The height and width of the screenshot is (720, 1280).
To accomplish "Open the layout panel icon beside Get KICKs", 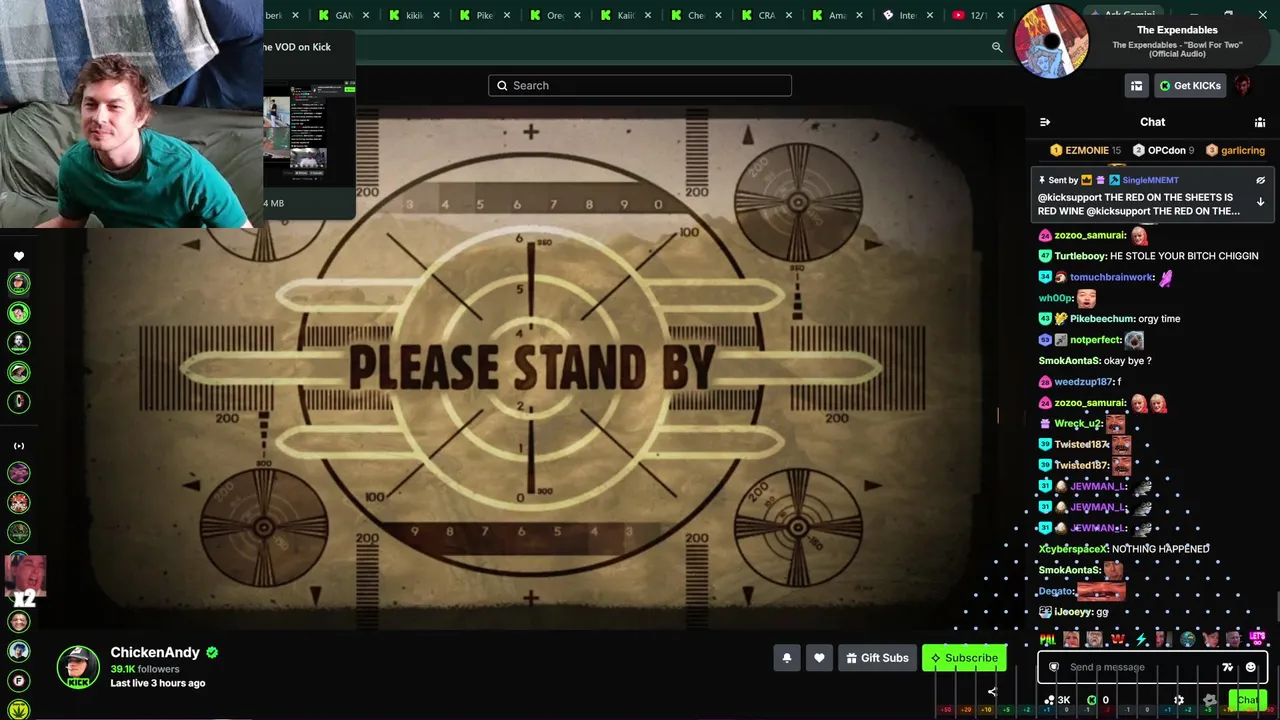I will click(x=1136, y=86).
